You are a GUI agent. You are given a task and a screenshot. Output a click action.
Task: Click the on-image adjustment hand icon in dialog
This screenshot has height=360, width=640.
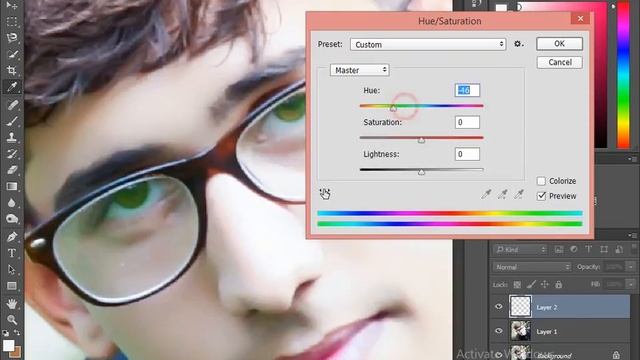325,194
